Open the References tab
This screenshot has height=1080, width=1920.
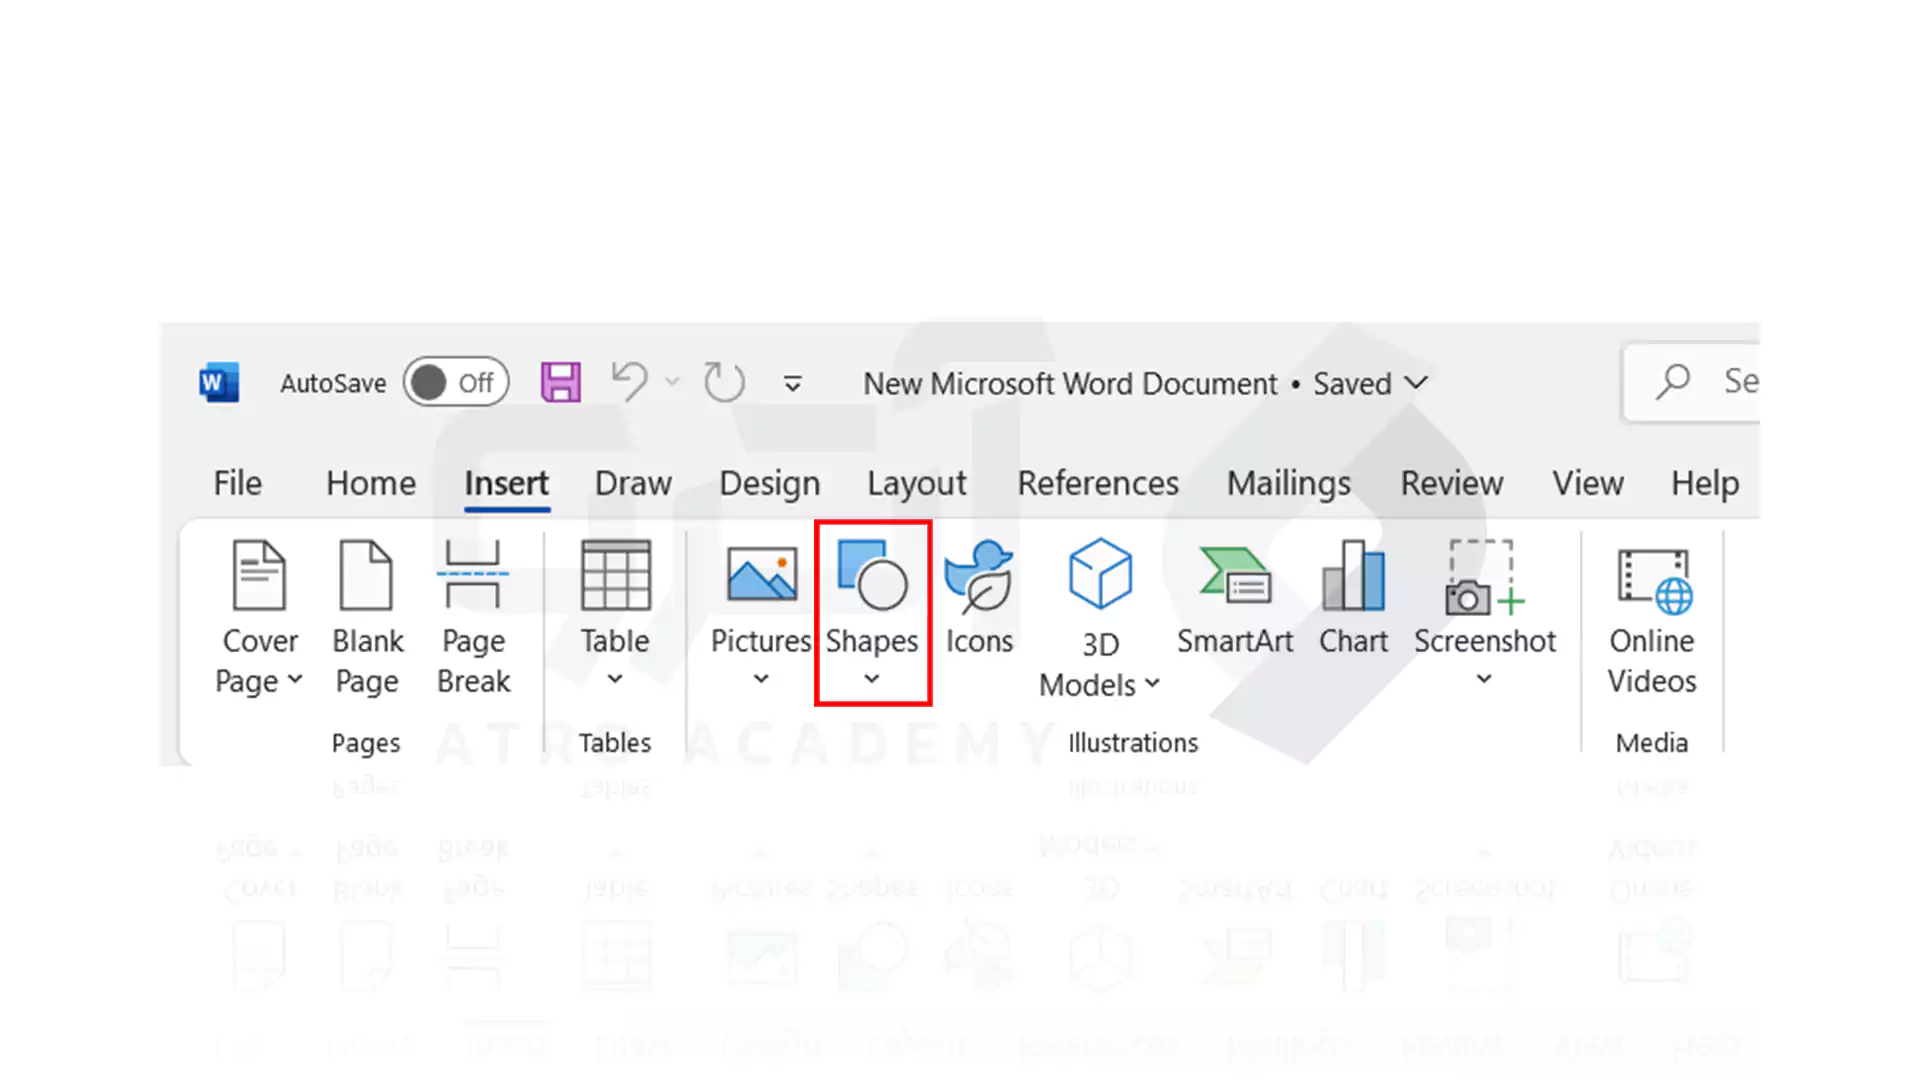[1098, 484]
